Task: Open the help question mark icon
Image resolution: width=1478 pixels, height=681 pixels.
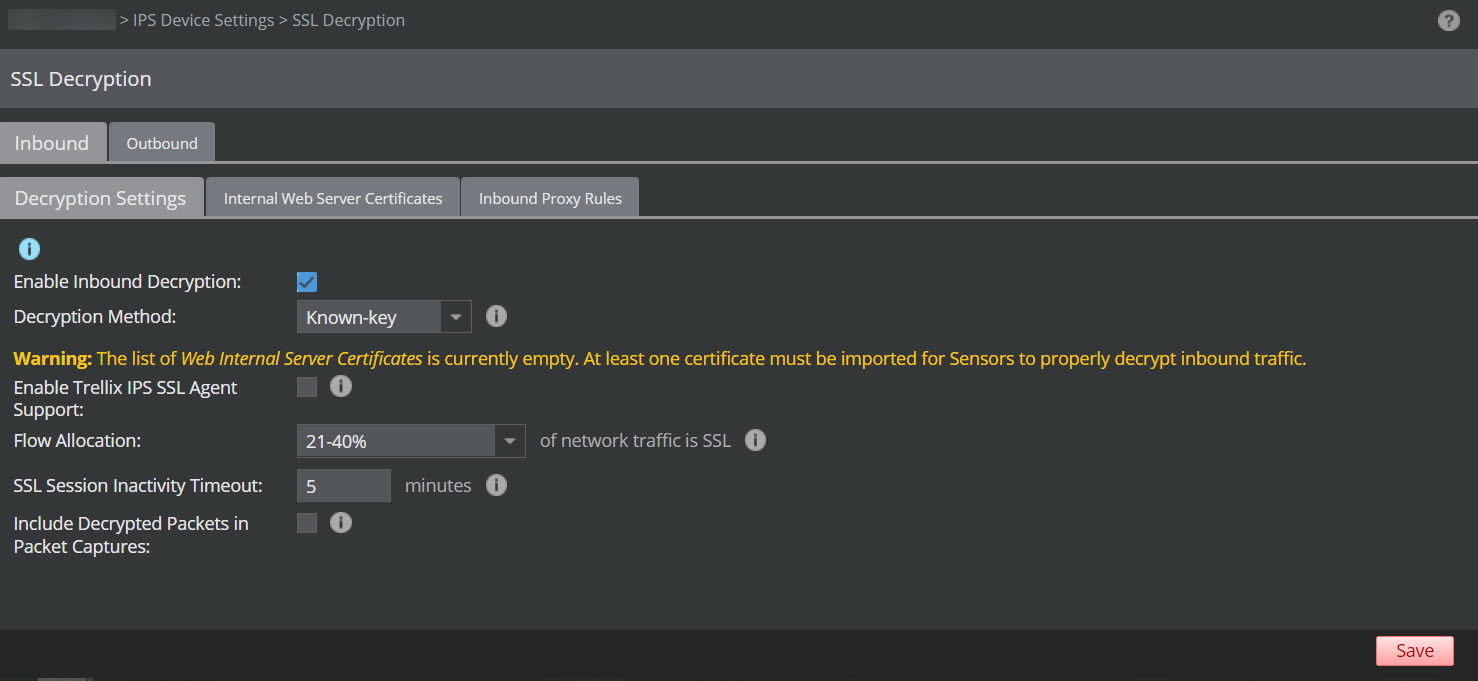Action: pyautogui.click(x=1448, y=20)
